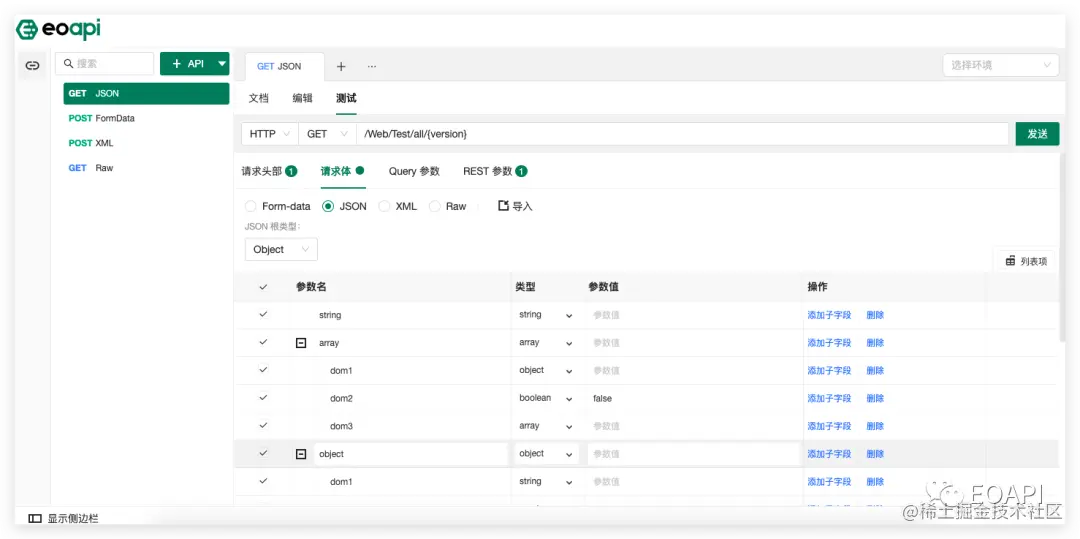Click 添加子字段 on the string row
1080x539 pixels.
point(829,315)
